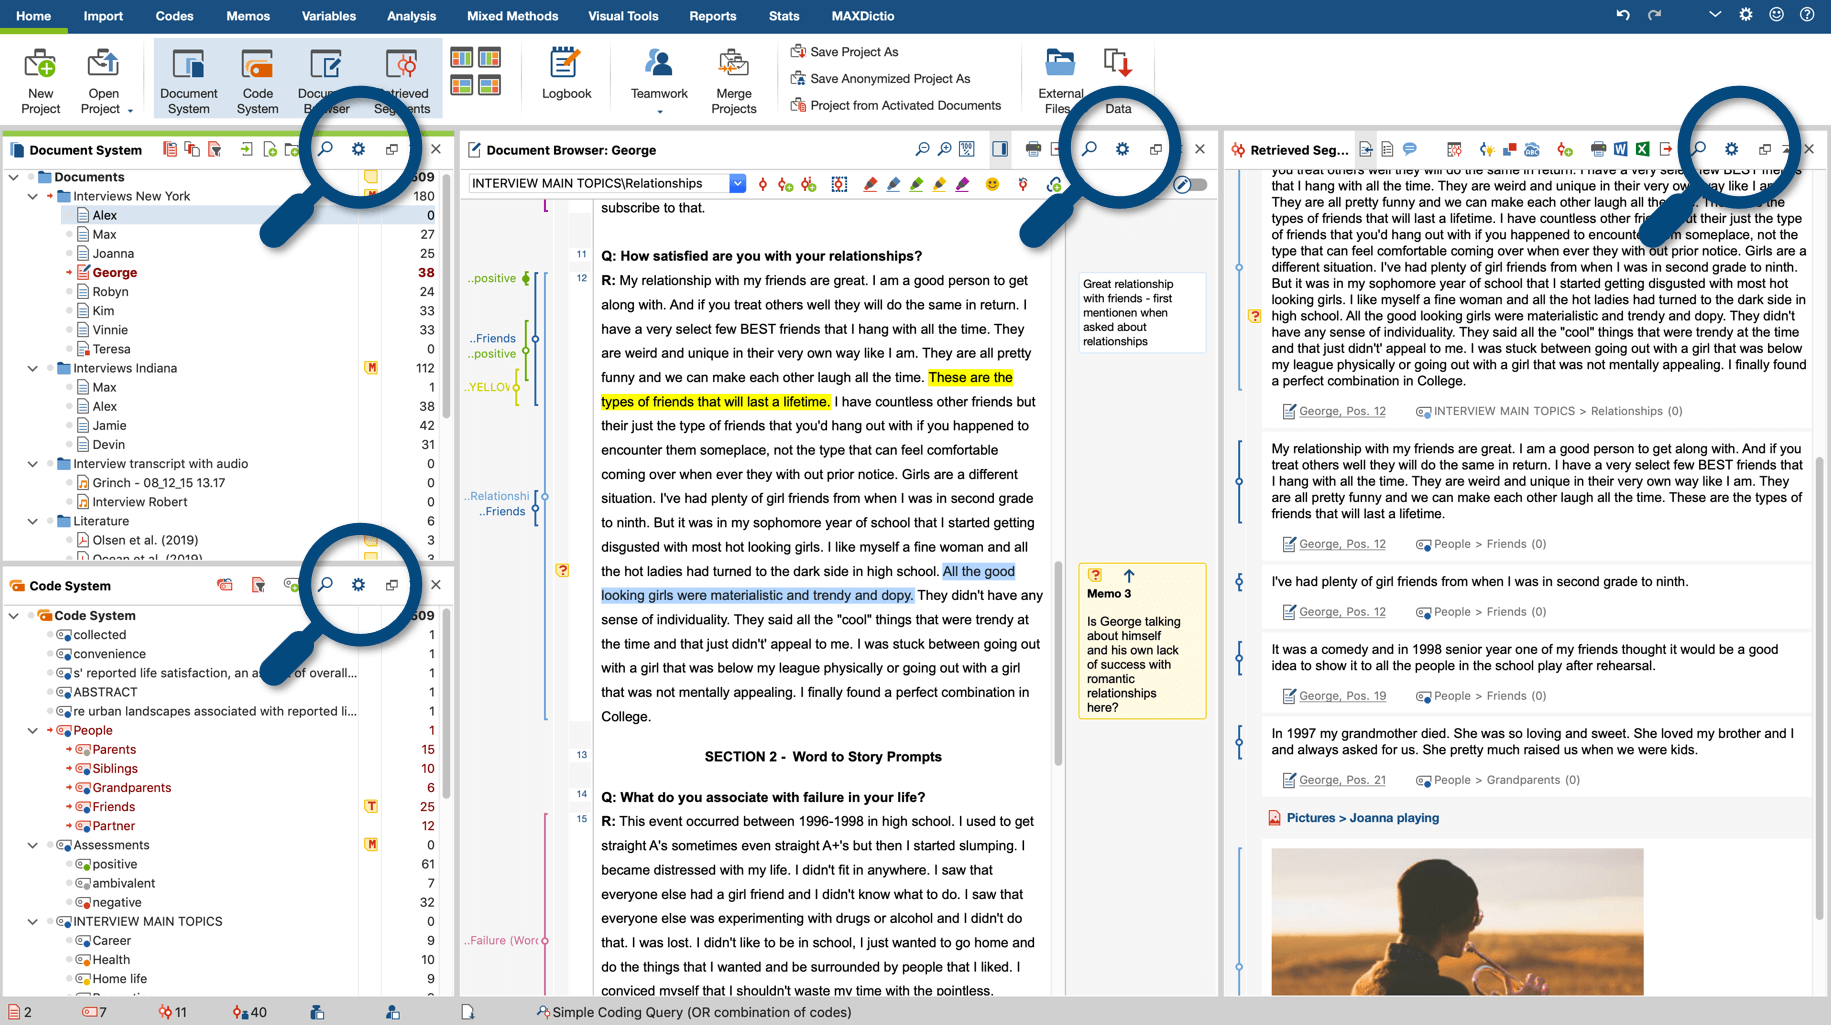Viewport: 1831px width, 1025px height.
Task: Collapse the Literature folder
Action: 33,521
